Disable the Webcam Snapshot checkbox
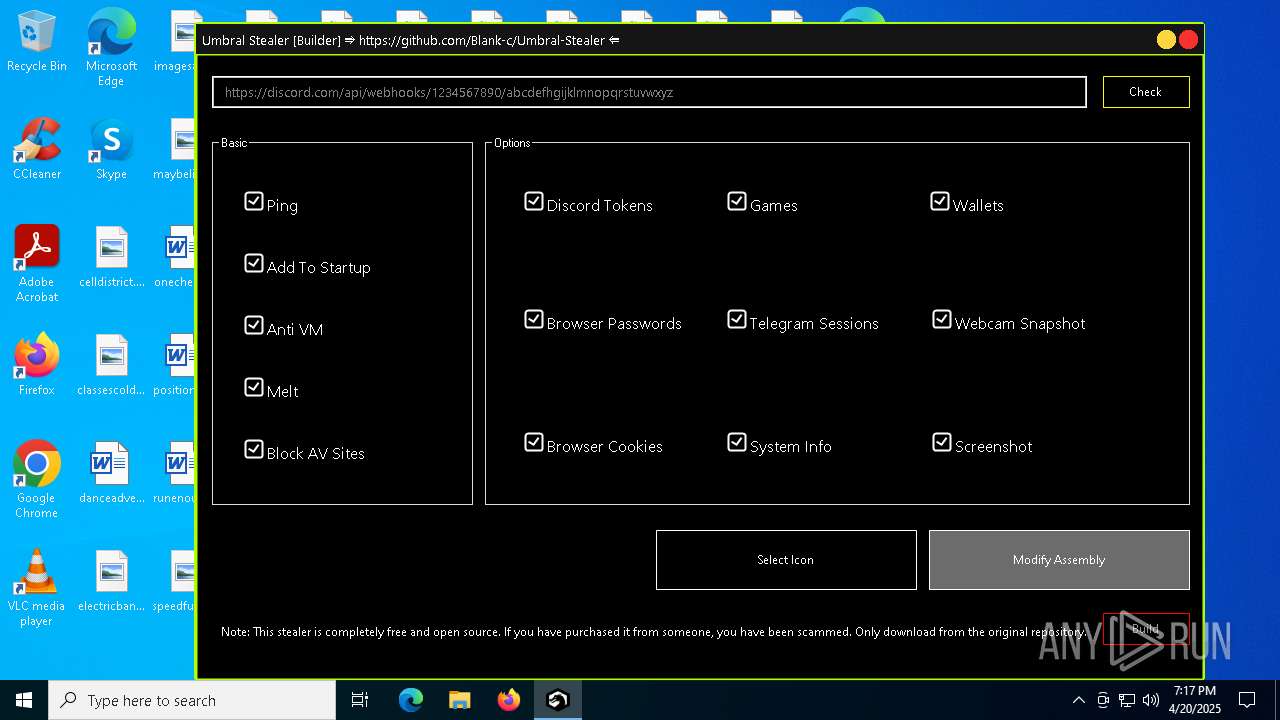 tap(942, 319)
